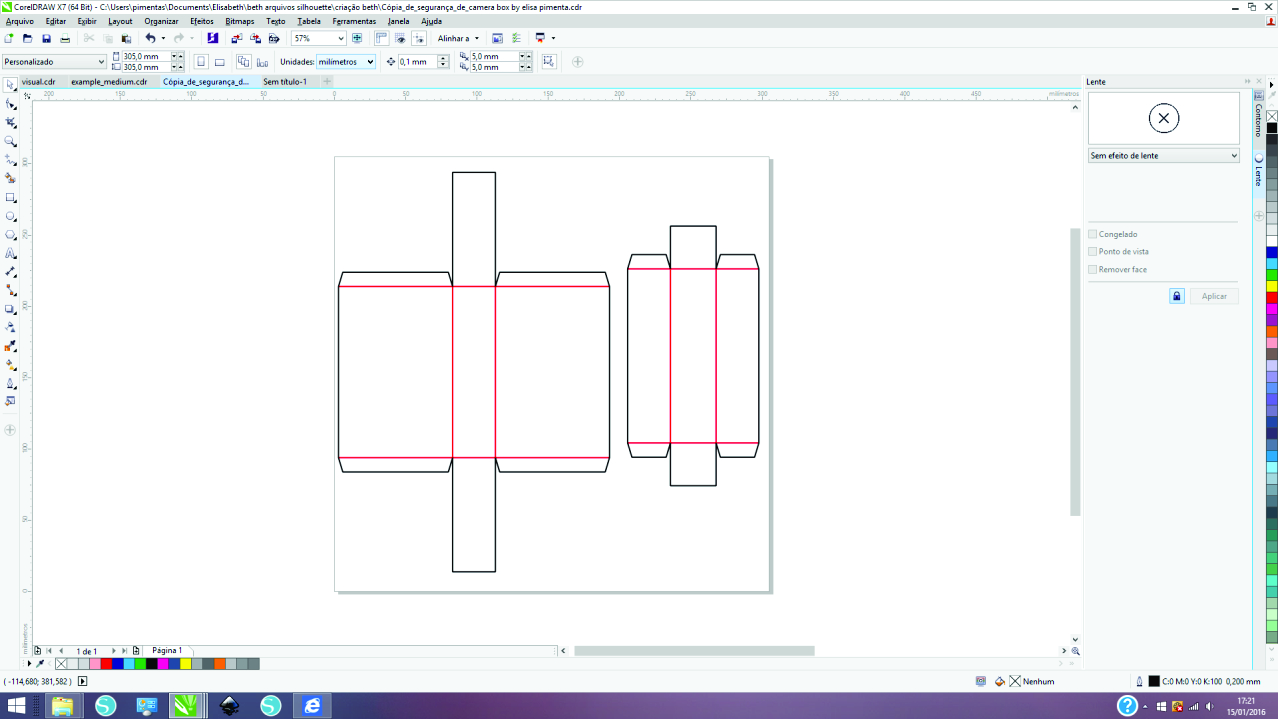Click the Save icon in toolbar
Viewport: 1278px width, 719px height.
tap(46, 38)
